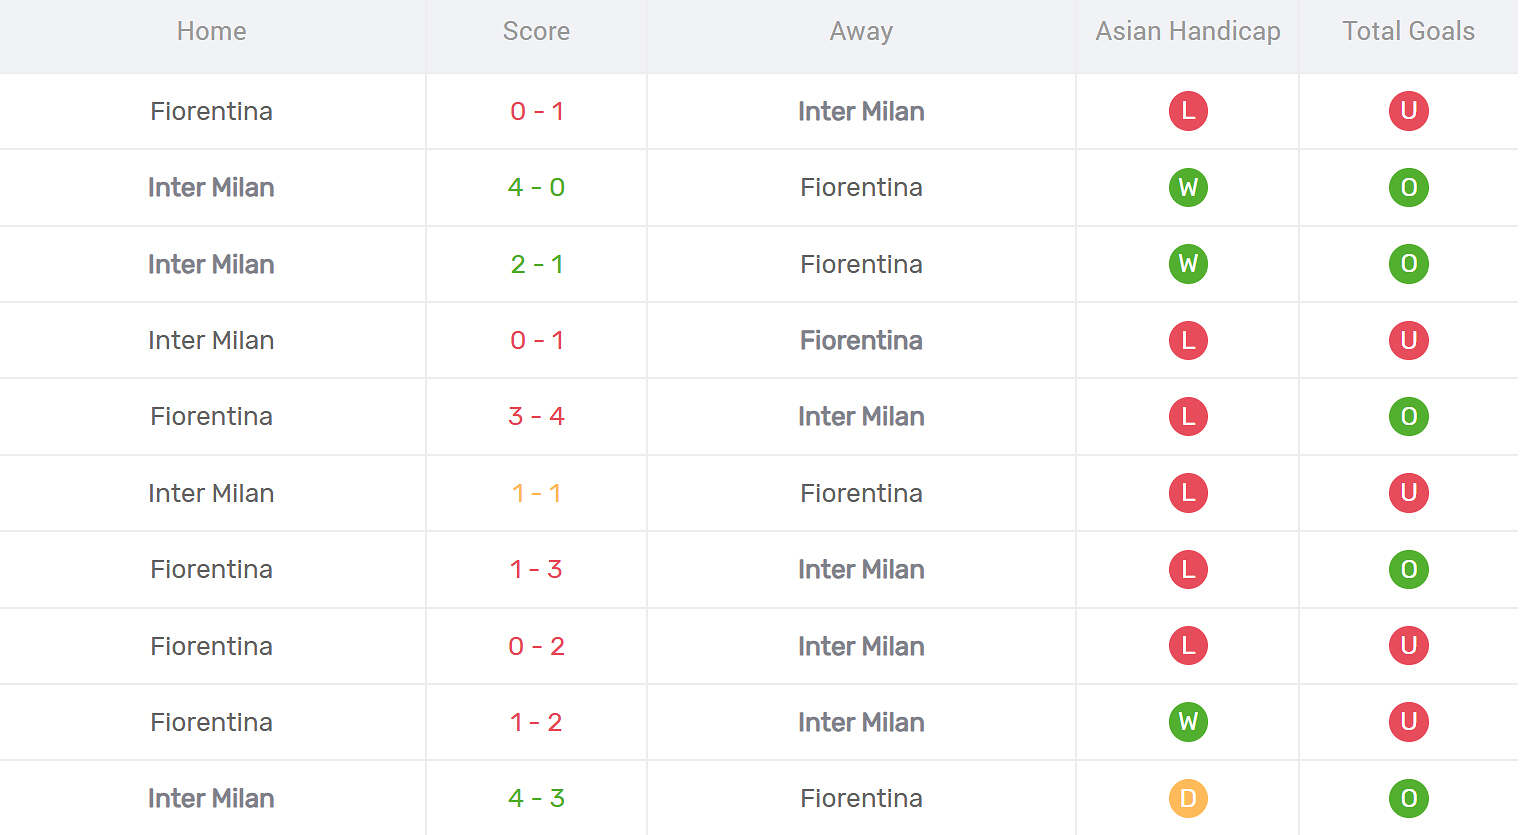Click the 1 - 1 draw score
This screenshot has height=835, width=1521.
point(536,493)
